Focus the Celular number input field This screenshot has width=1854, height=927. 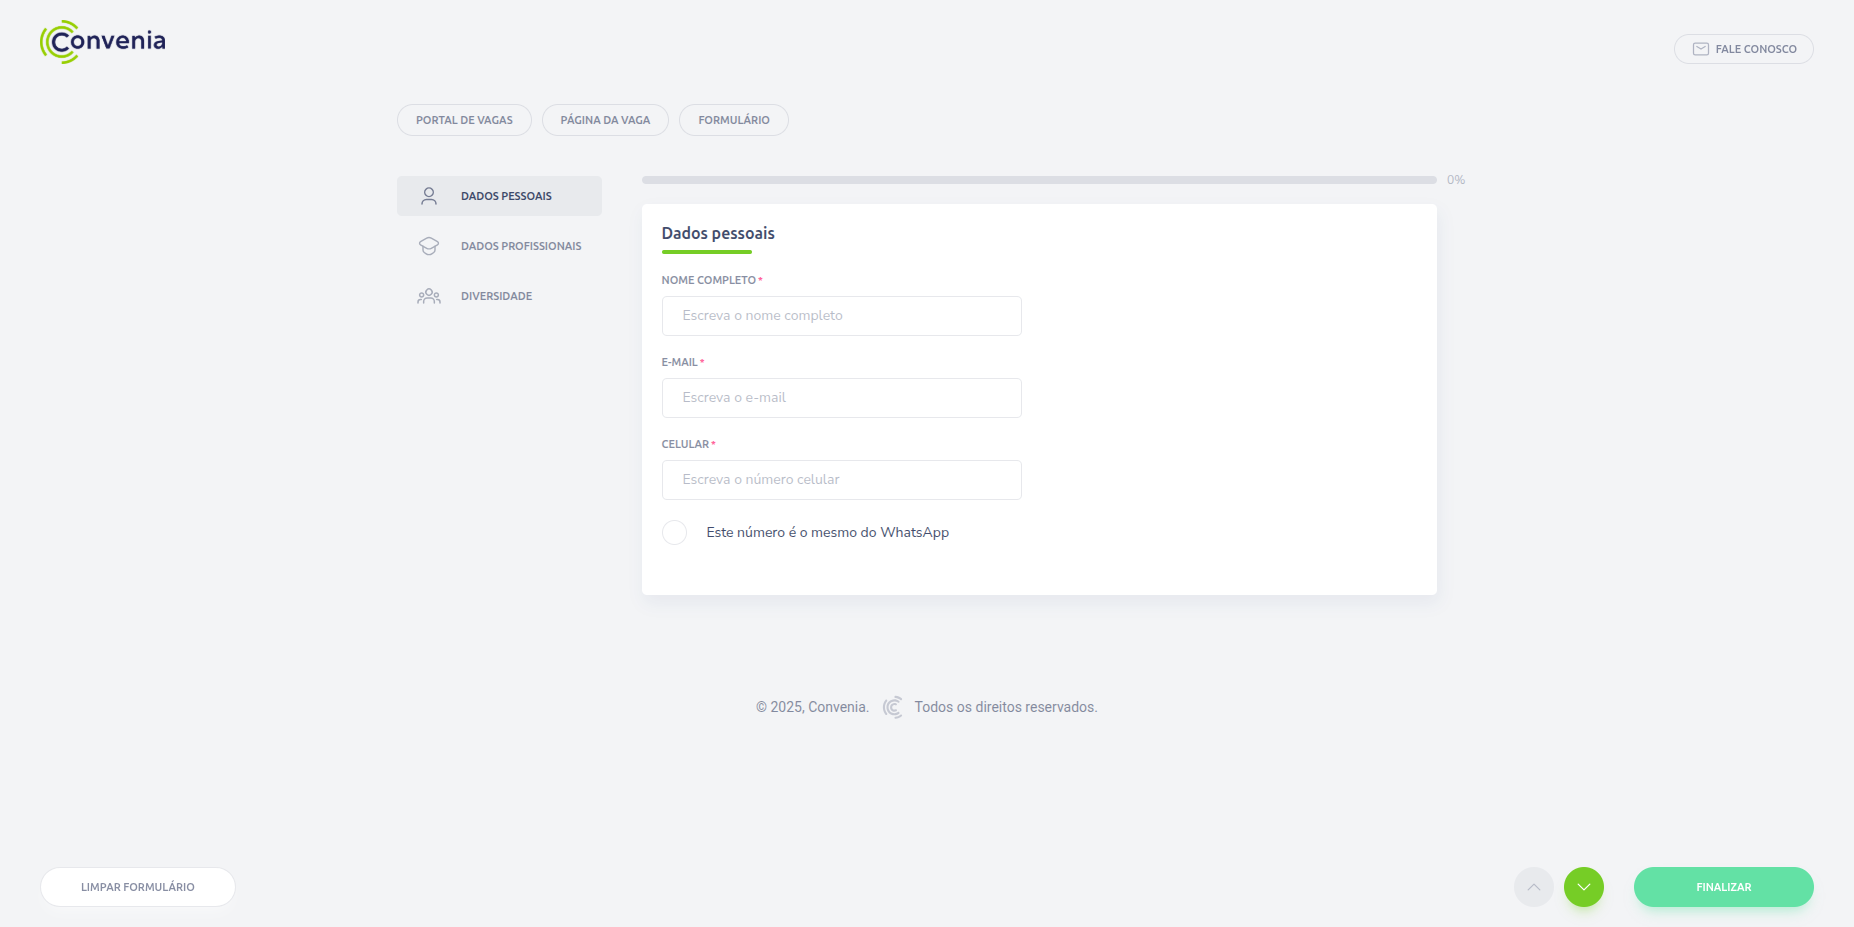841,480
